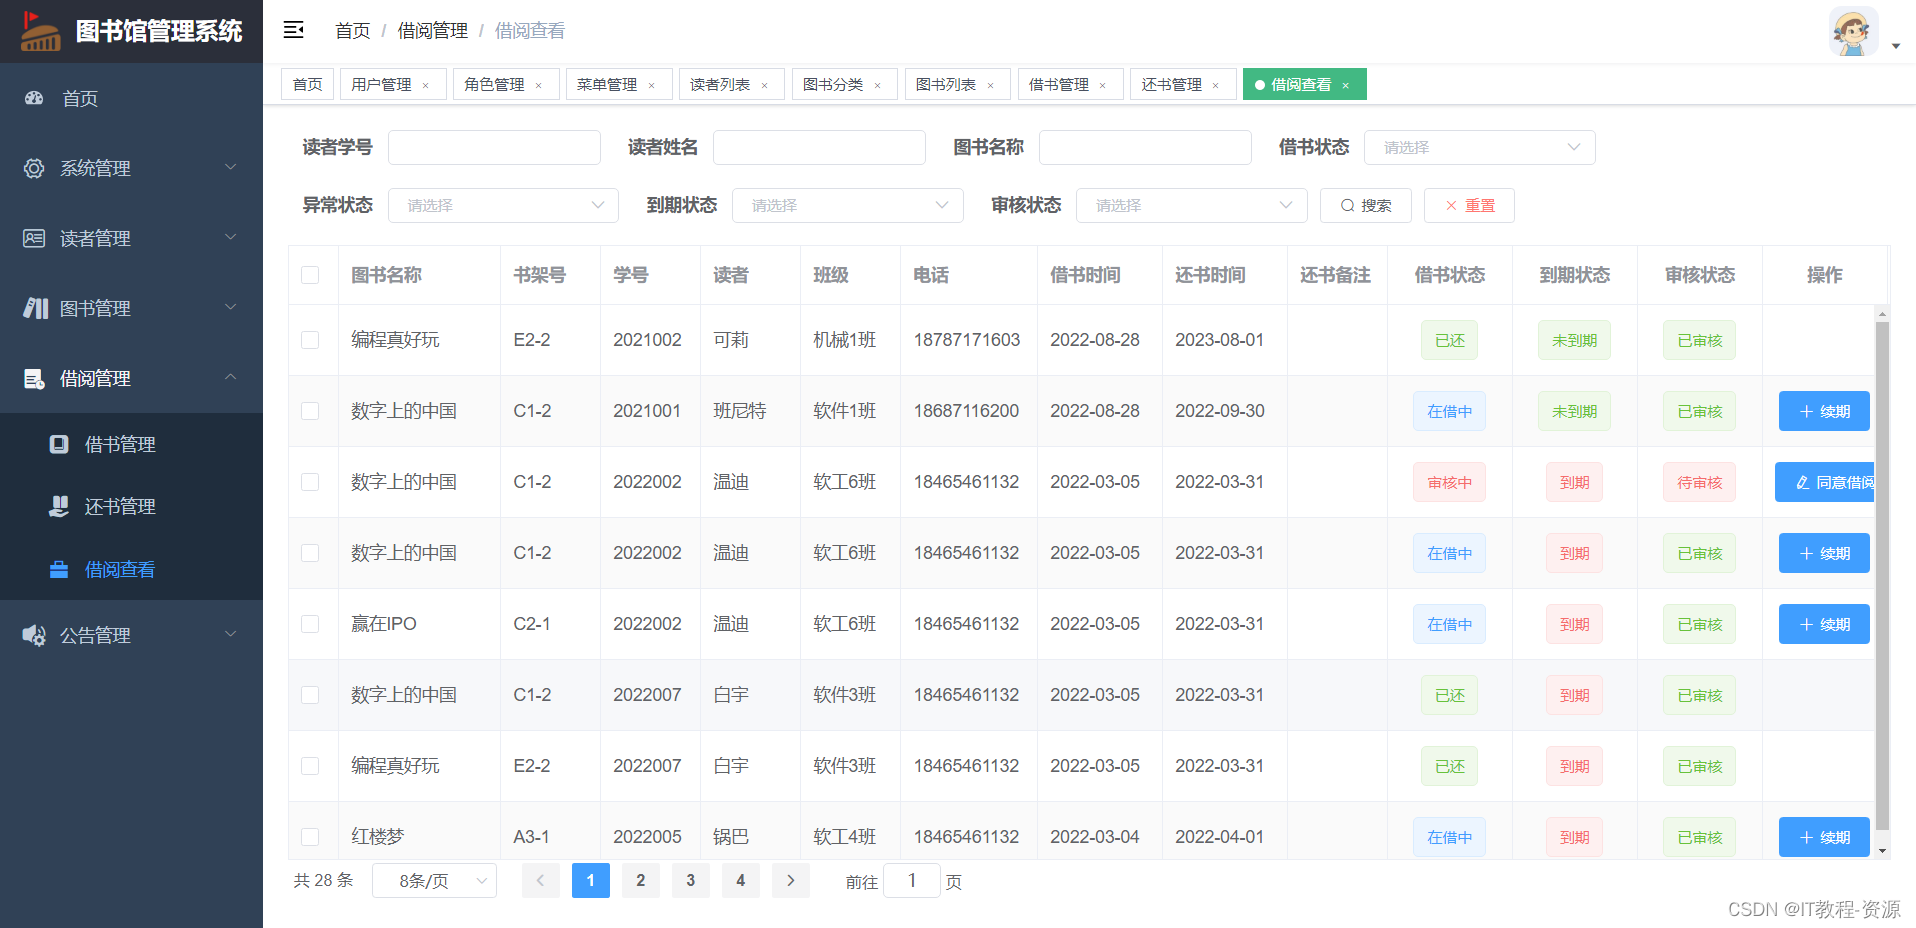
Task: Check the row for 编程真好玩 reader 可莉
Action: [310, 340]
